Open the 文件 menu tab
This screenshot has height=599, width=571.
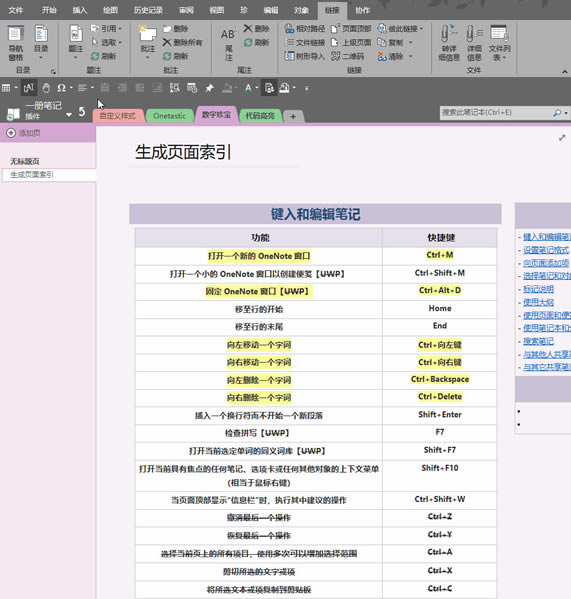pyautogui.click(x=16, y=10)
